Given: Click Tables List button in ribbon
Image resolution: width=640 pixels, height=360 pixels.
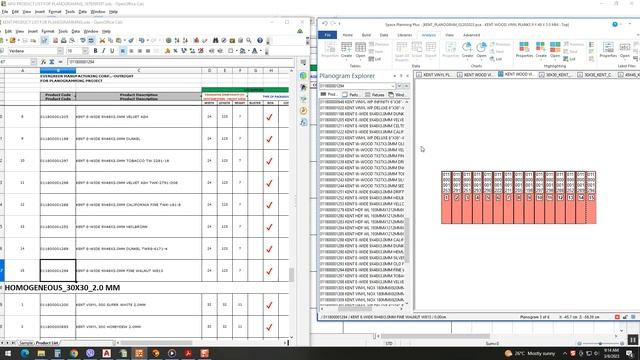Looking at the screenshot, I should tap(375, 59).
